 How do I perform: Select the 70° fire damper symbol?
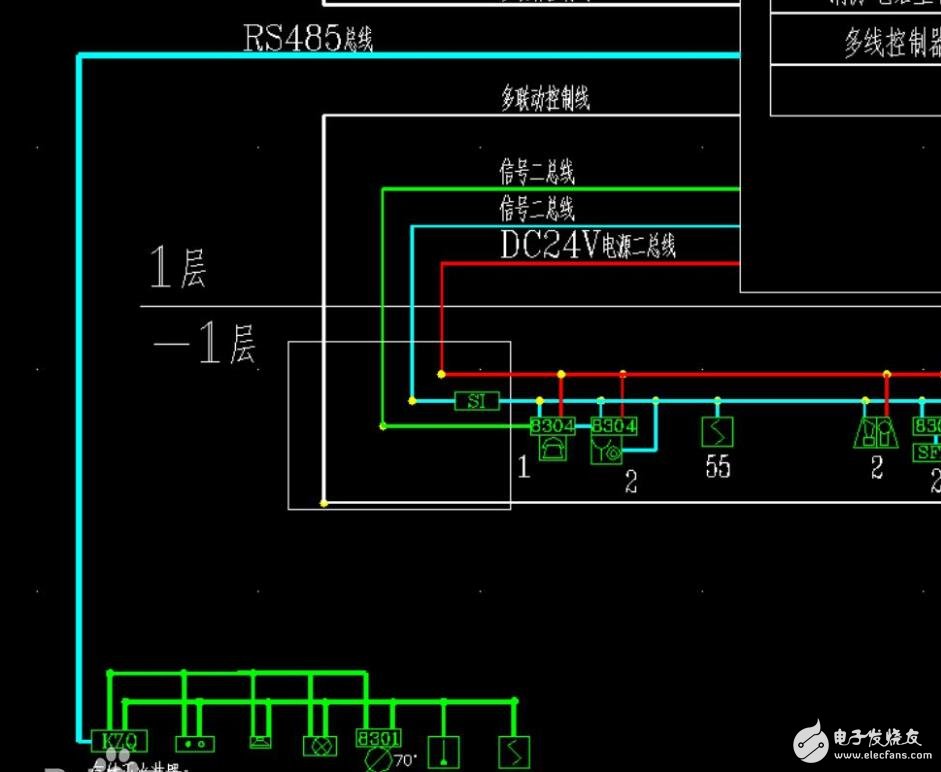pos(379,761)
